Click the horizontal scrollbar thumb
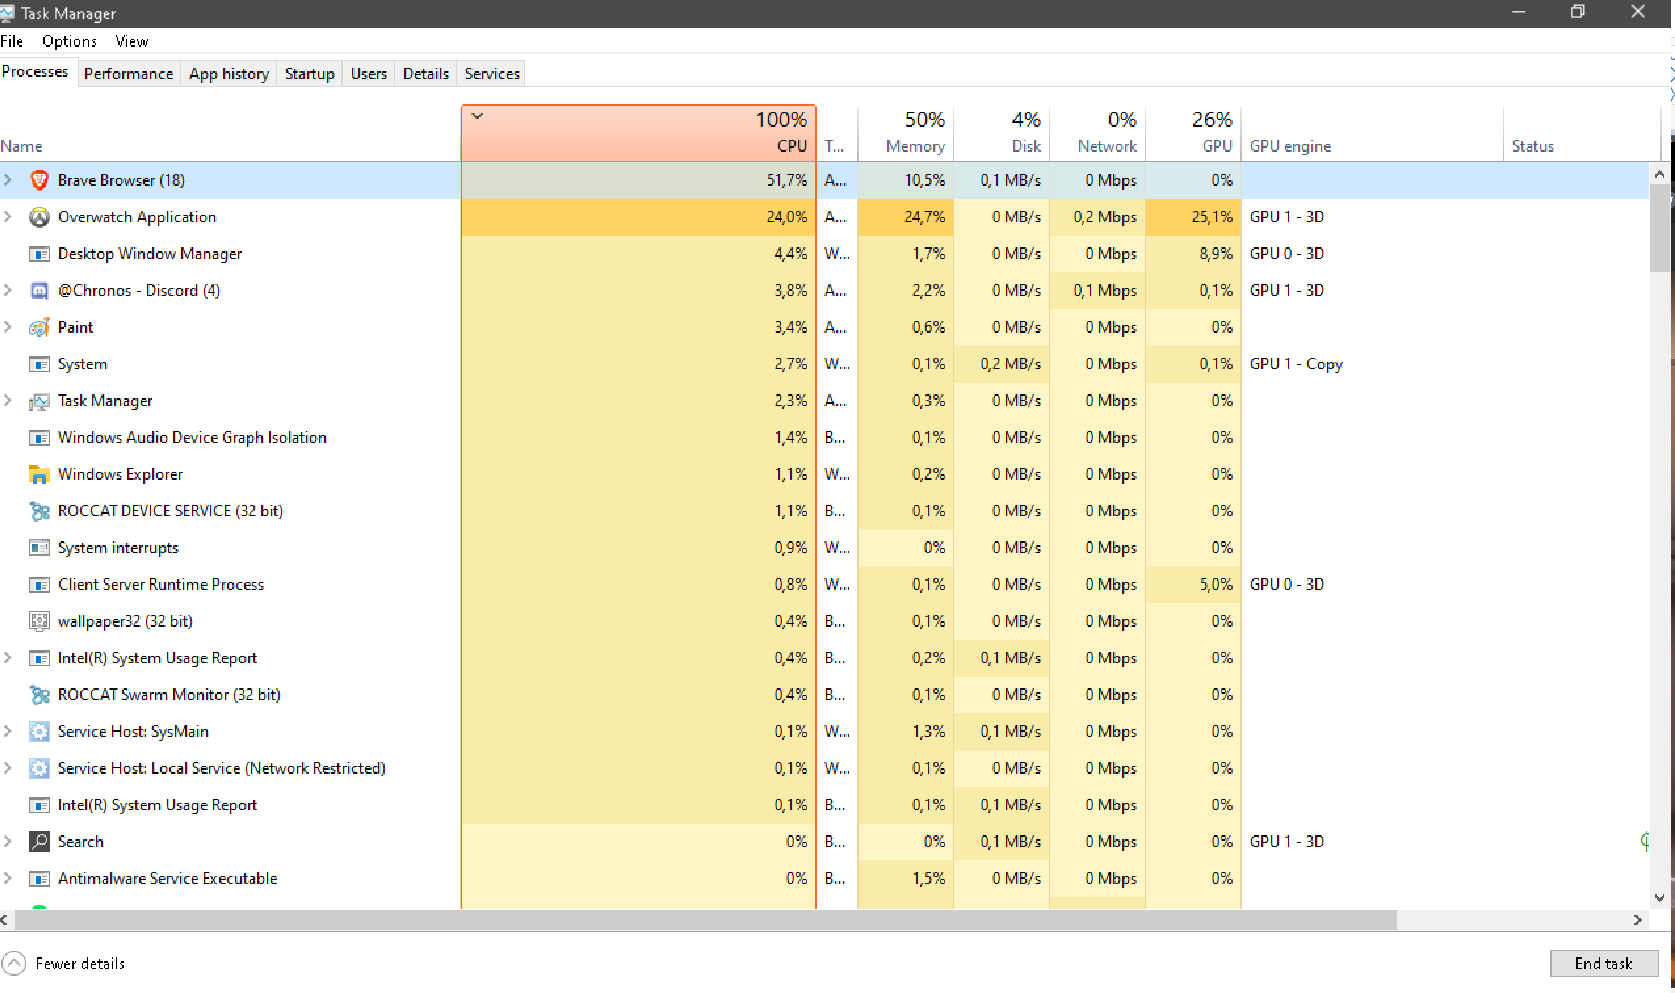 pyautogui.click(x=704, y=920)
